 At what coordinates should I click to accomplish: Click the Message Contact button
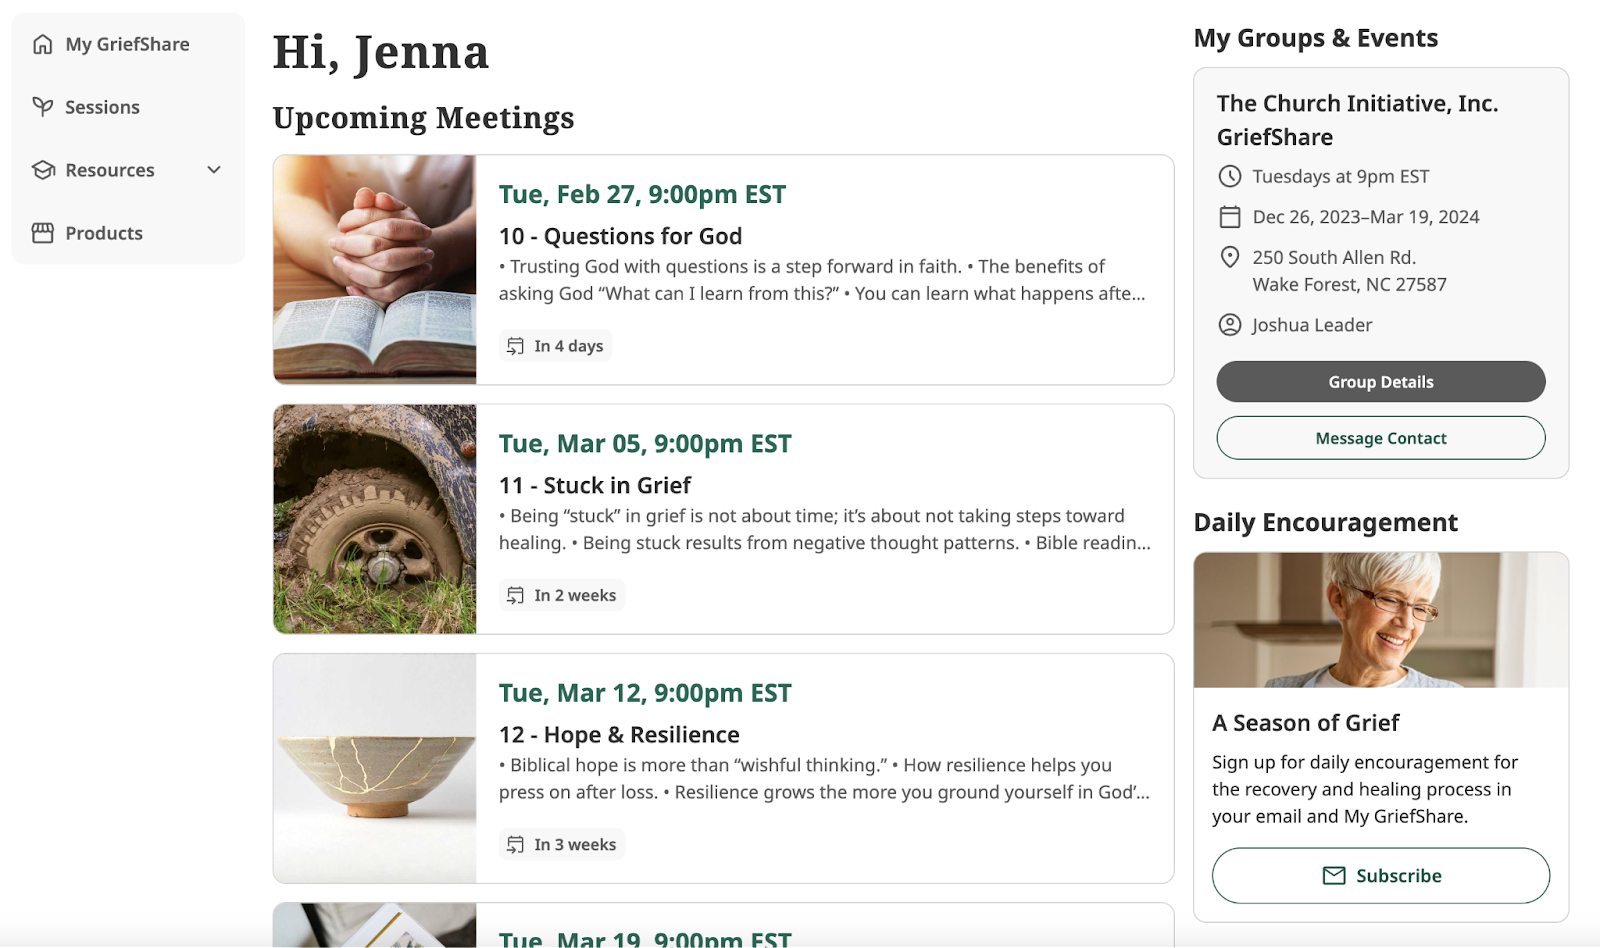1381,438
